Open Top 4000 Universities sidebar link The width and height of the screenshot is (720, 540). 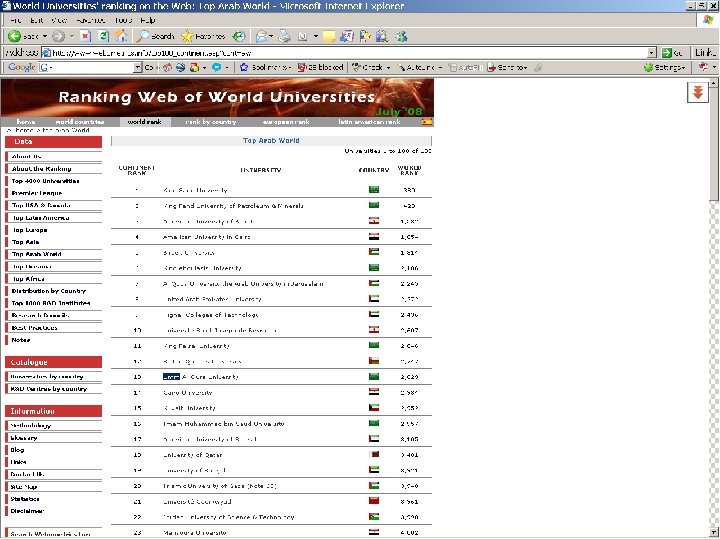[45, 181]
